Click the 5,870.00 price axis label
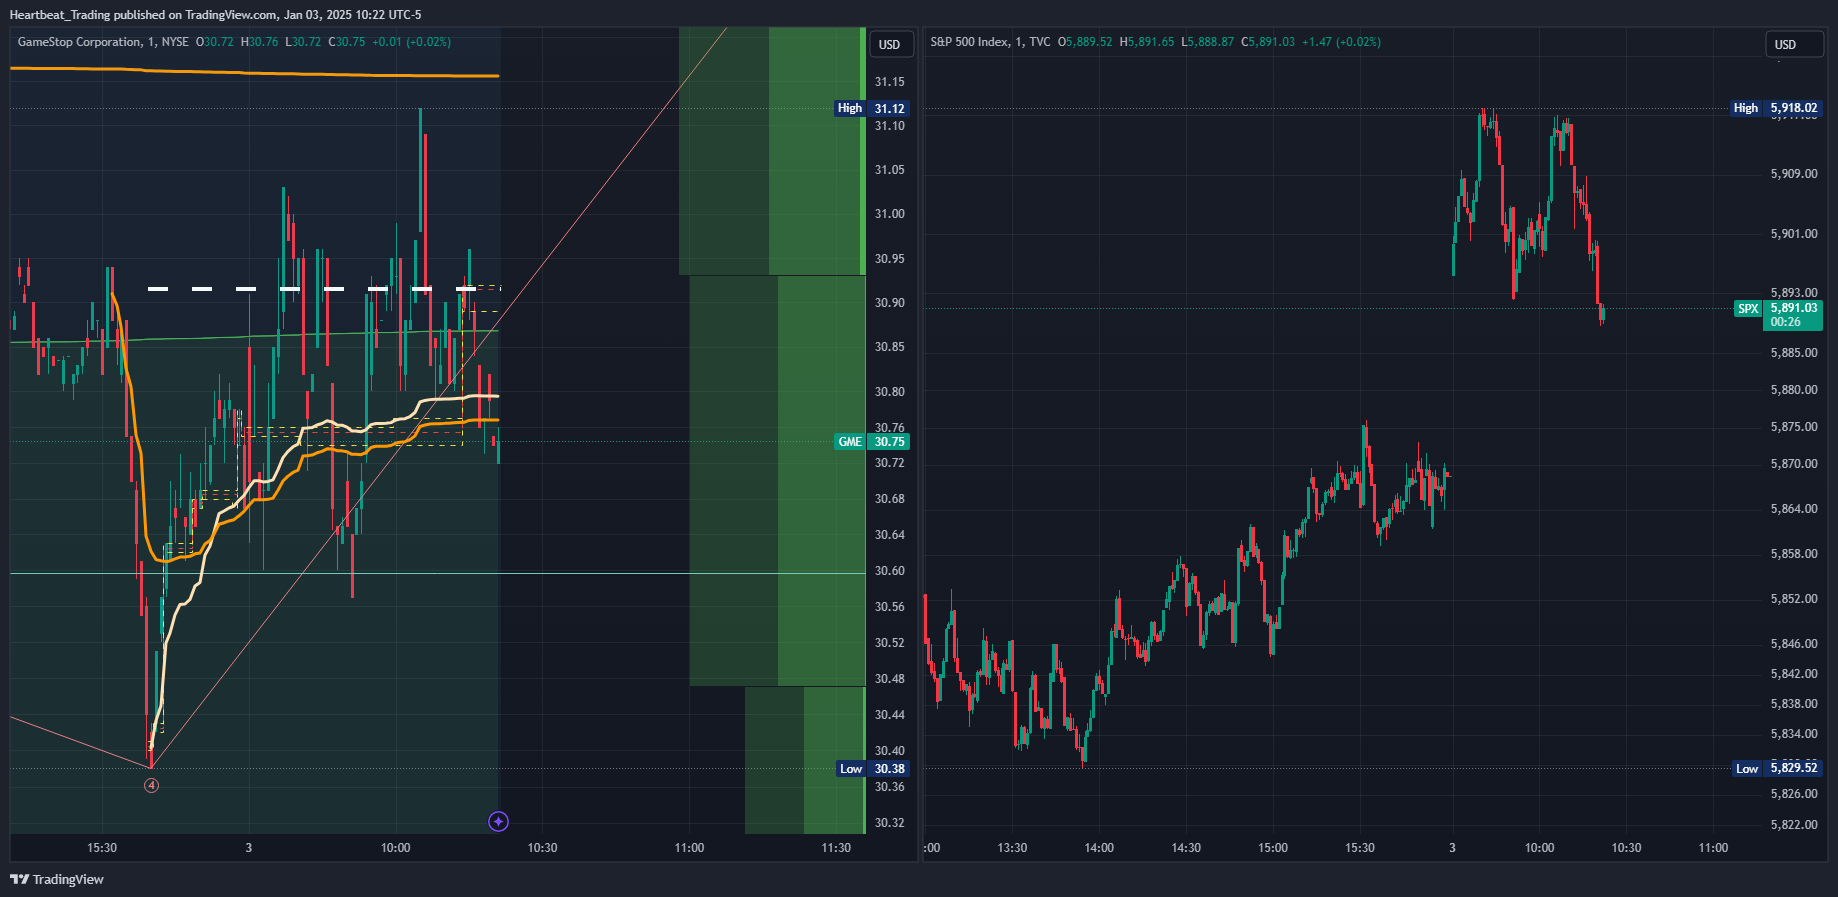The image size is (1838, 897). [x=1794, y=464]
